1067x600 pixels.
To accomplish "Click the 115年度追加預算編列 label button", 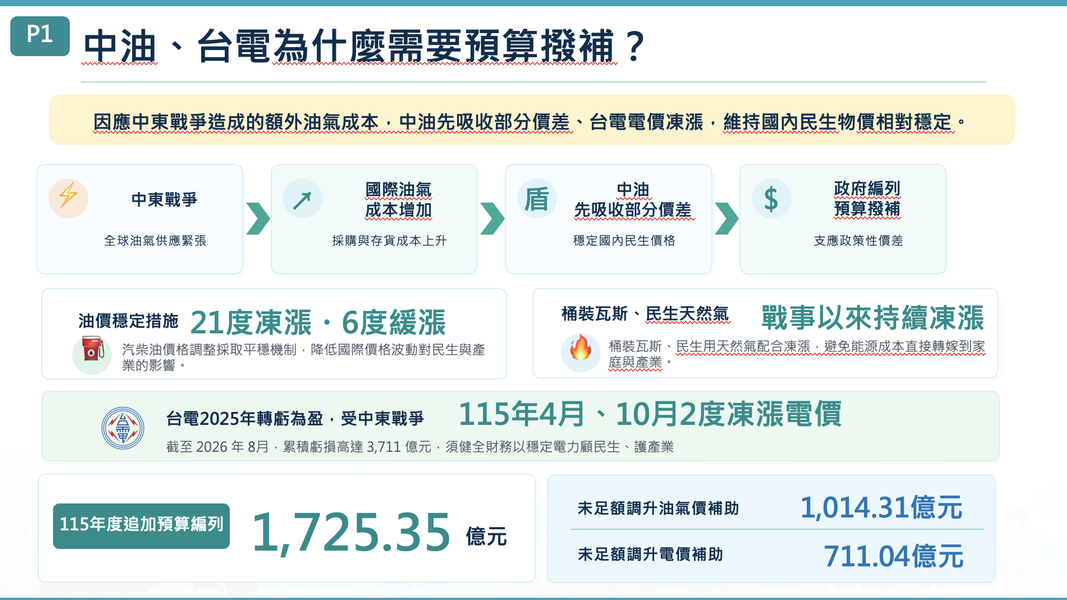I will pos(142,525).
